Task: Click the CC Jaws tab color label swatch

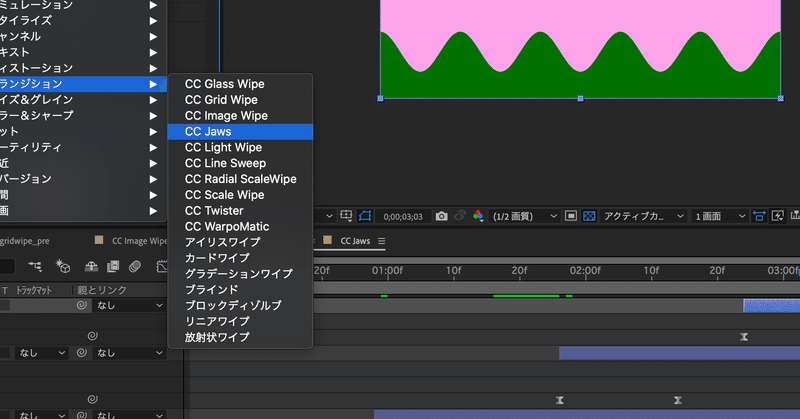Action: [328, 240]
